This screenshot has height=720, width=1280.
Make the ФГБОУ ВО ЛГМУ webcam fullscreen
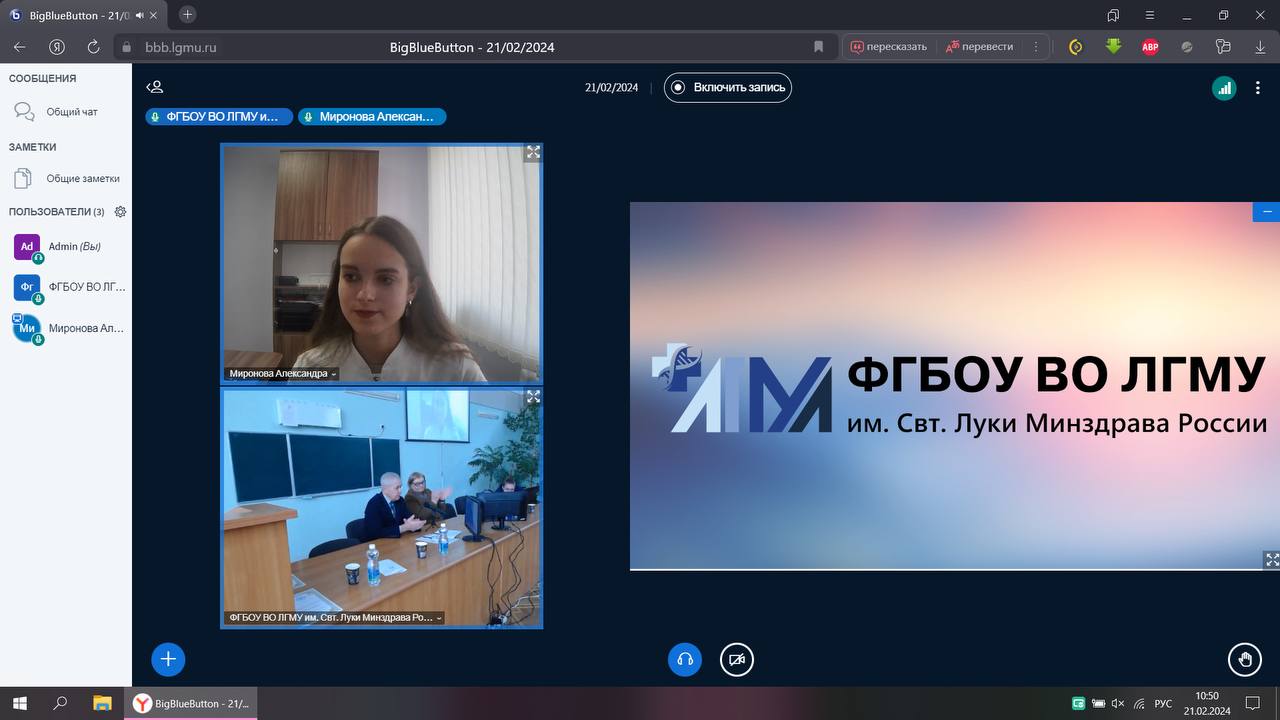pyautogui.click(x=533, y=397)
